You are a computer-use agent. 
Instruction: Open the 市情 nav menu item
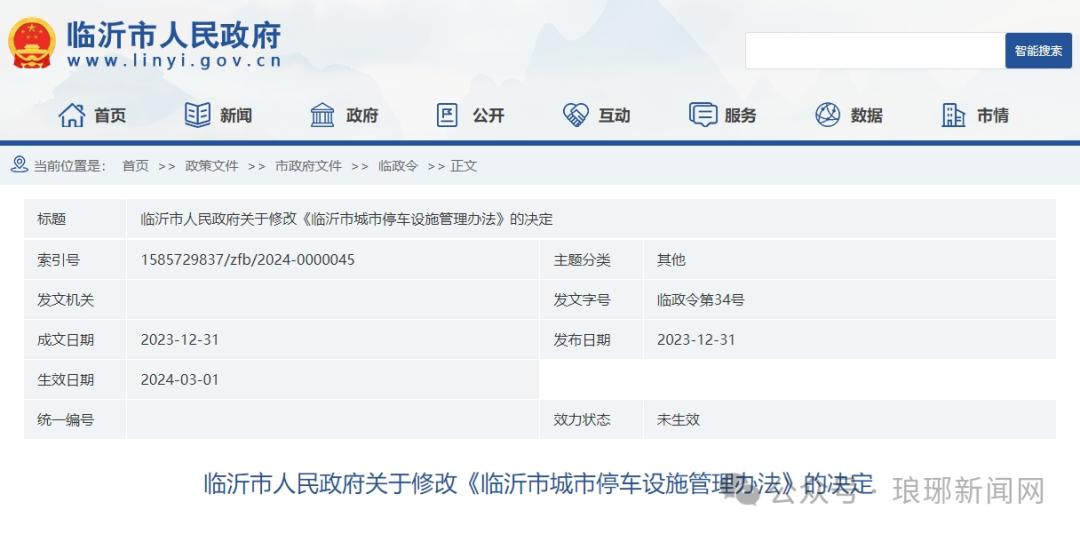tap(993, 116)
